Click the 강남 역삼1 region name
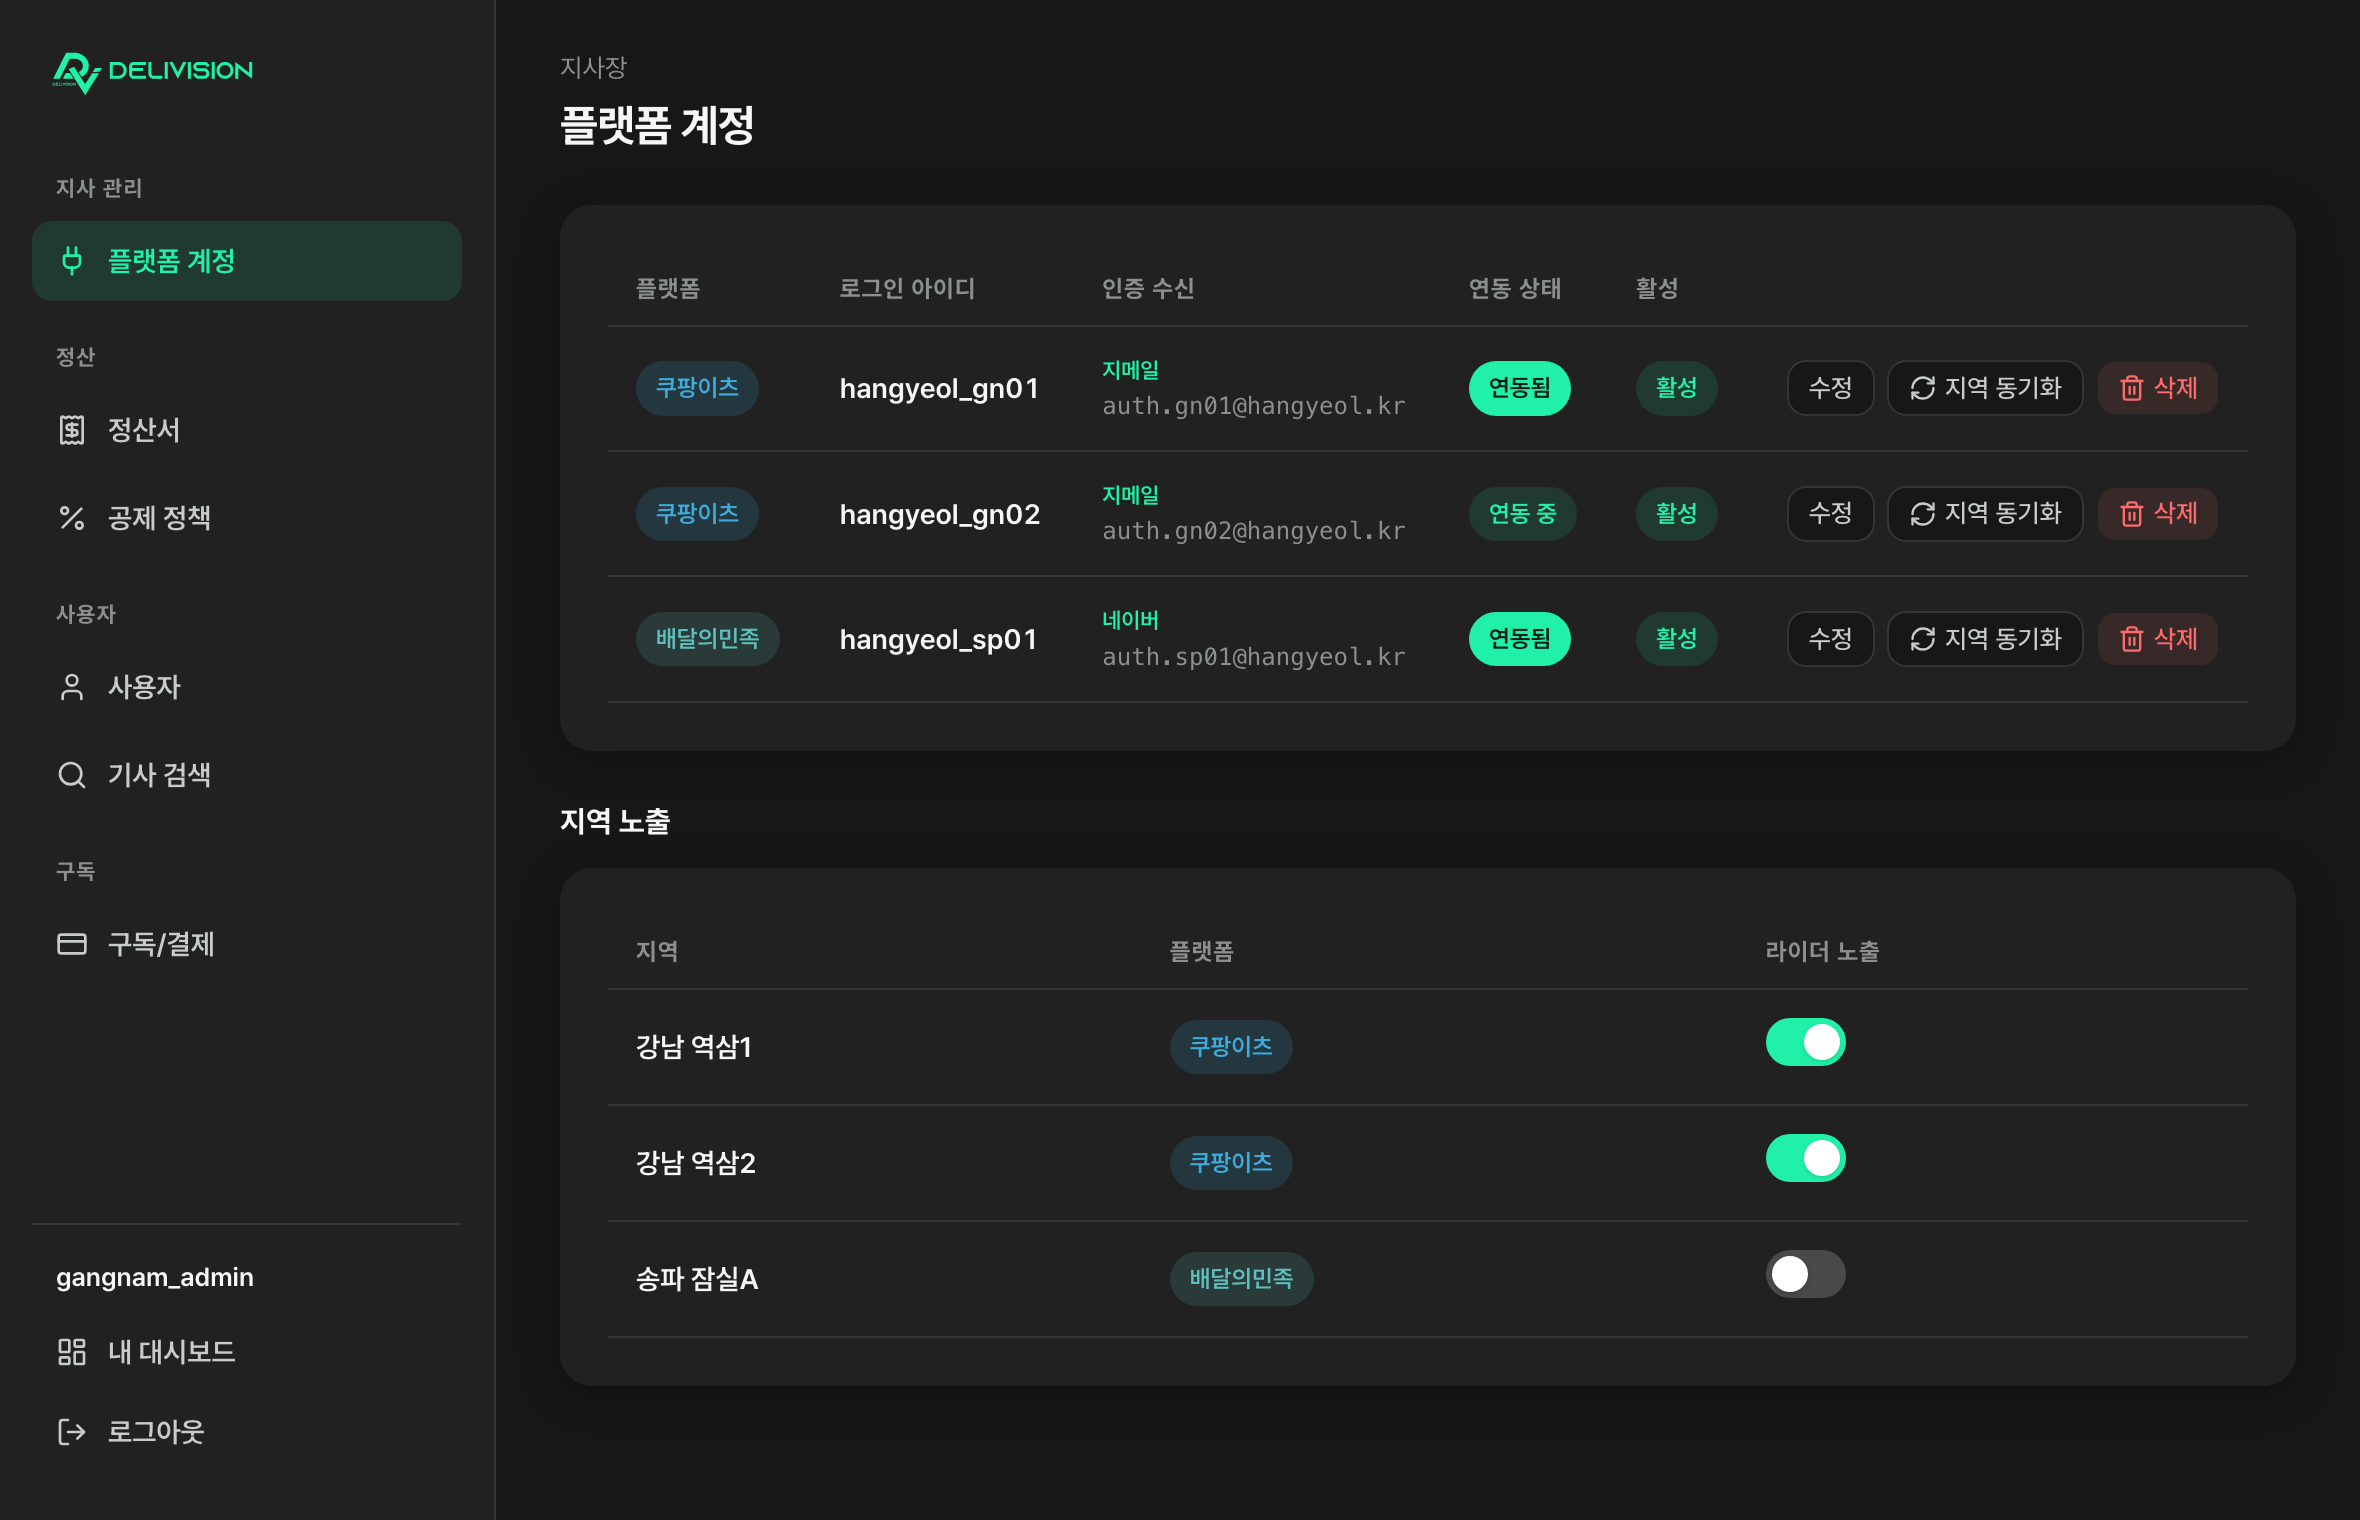Viewport: 2360px width, 1520px height. pos(694,1047)
